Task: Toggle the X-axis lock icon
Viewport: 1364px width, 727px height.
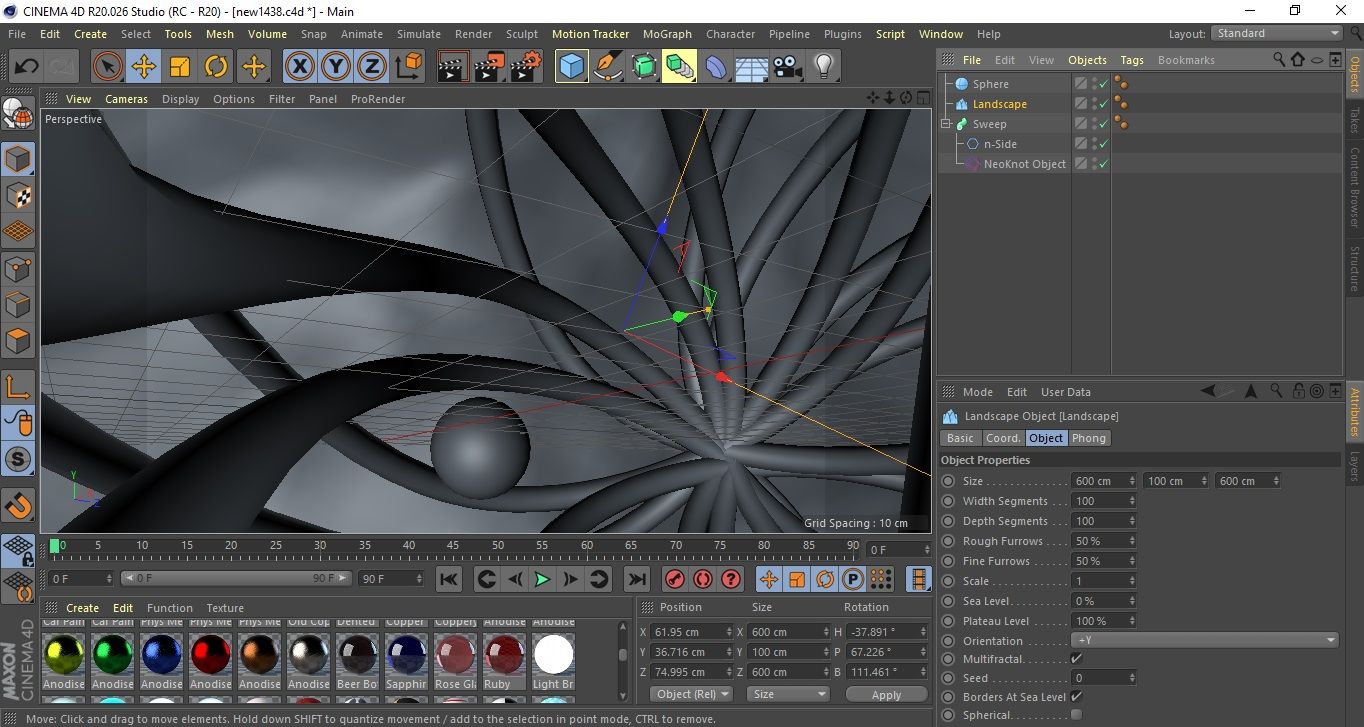Action: click(298, 67)
